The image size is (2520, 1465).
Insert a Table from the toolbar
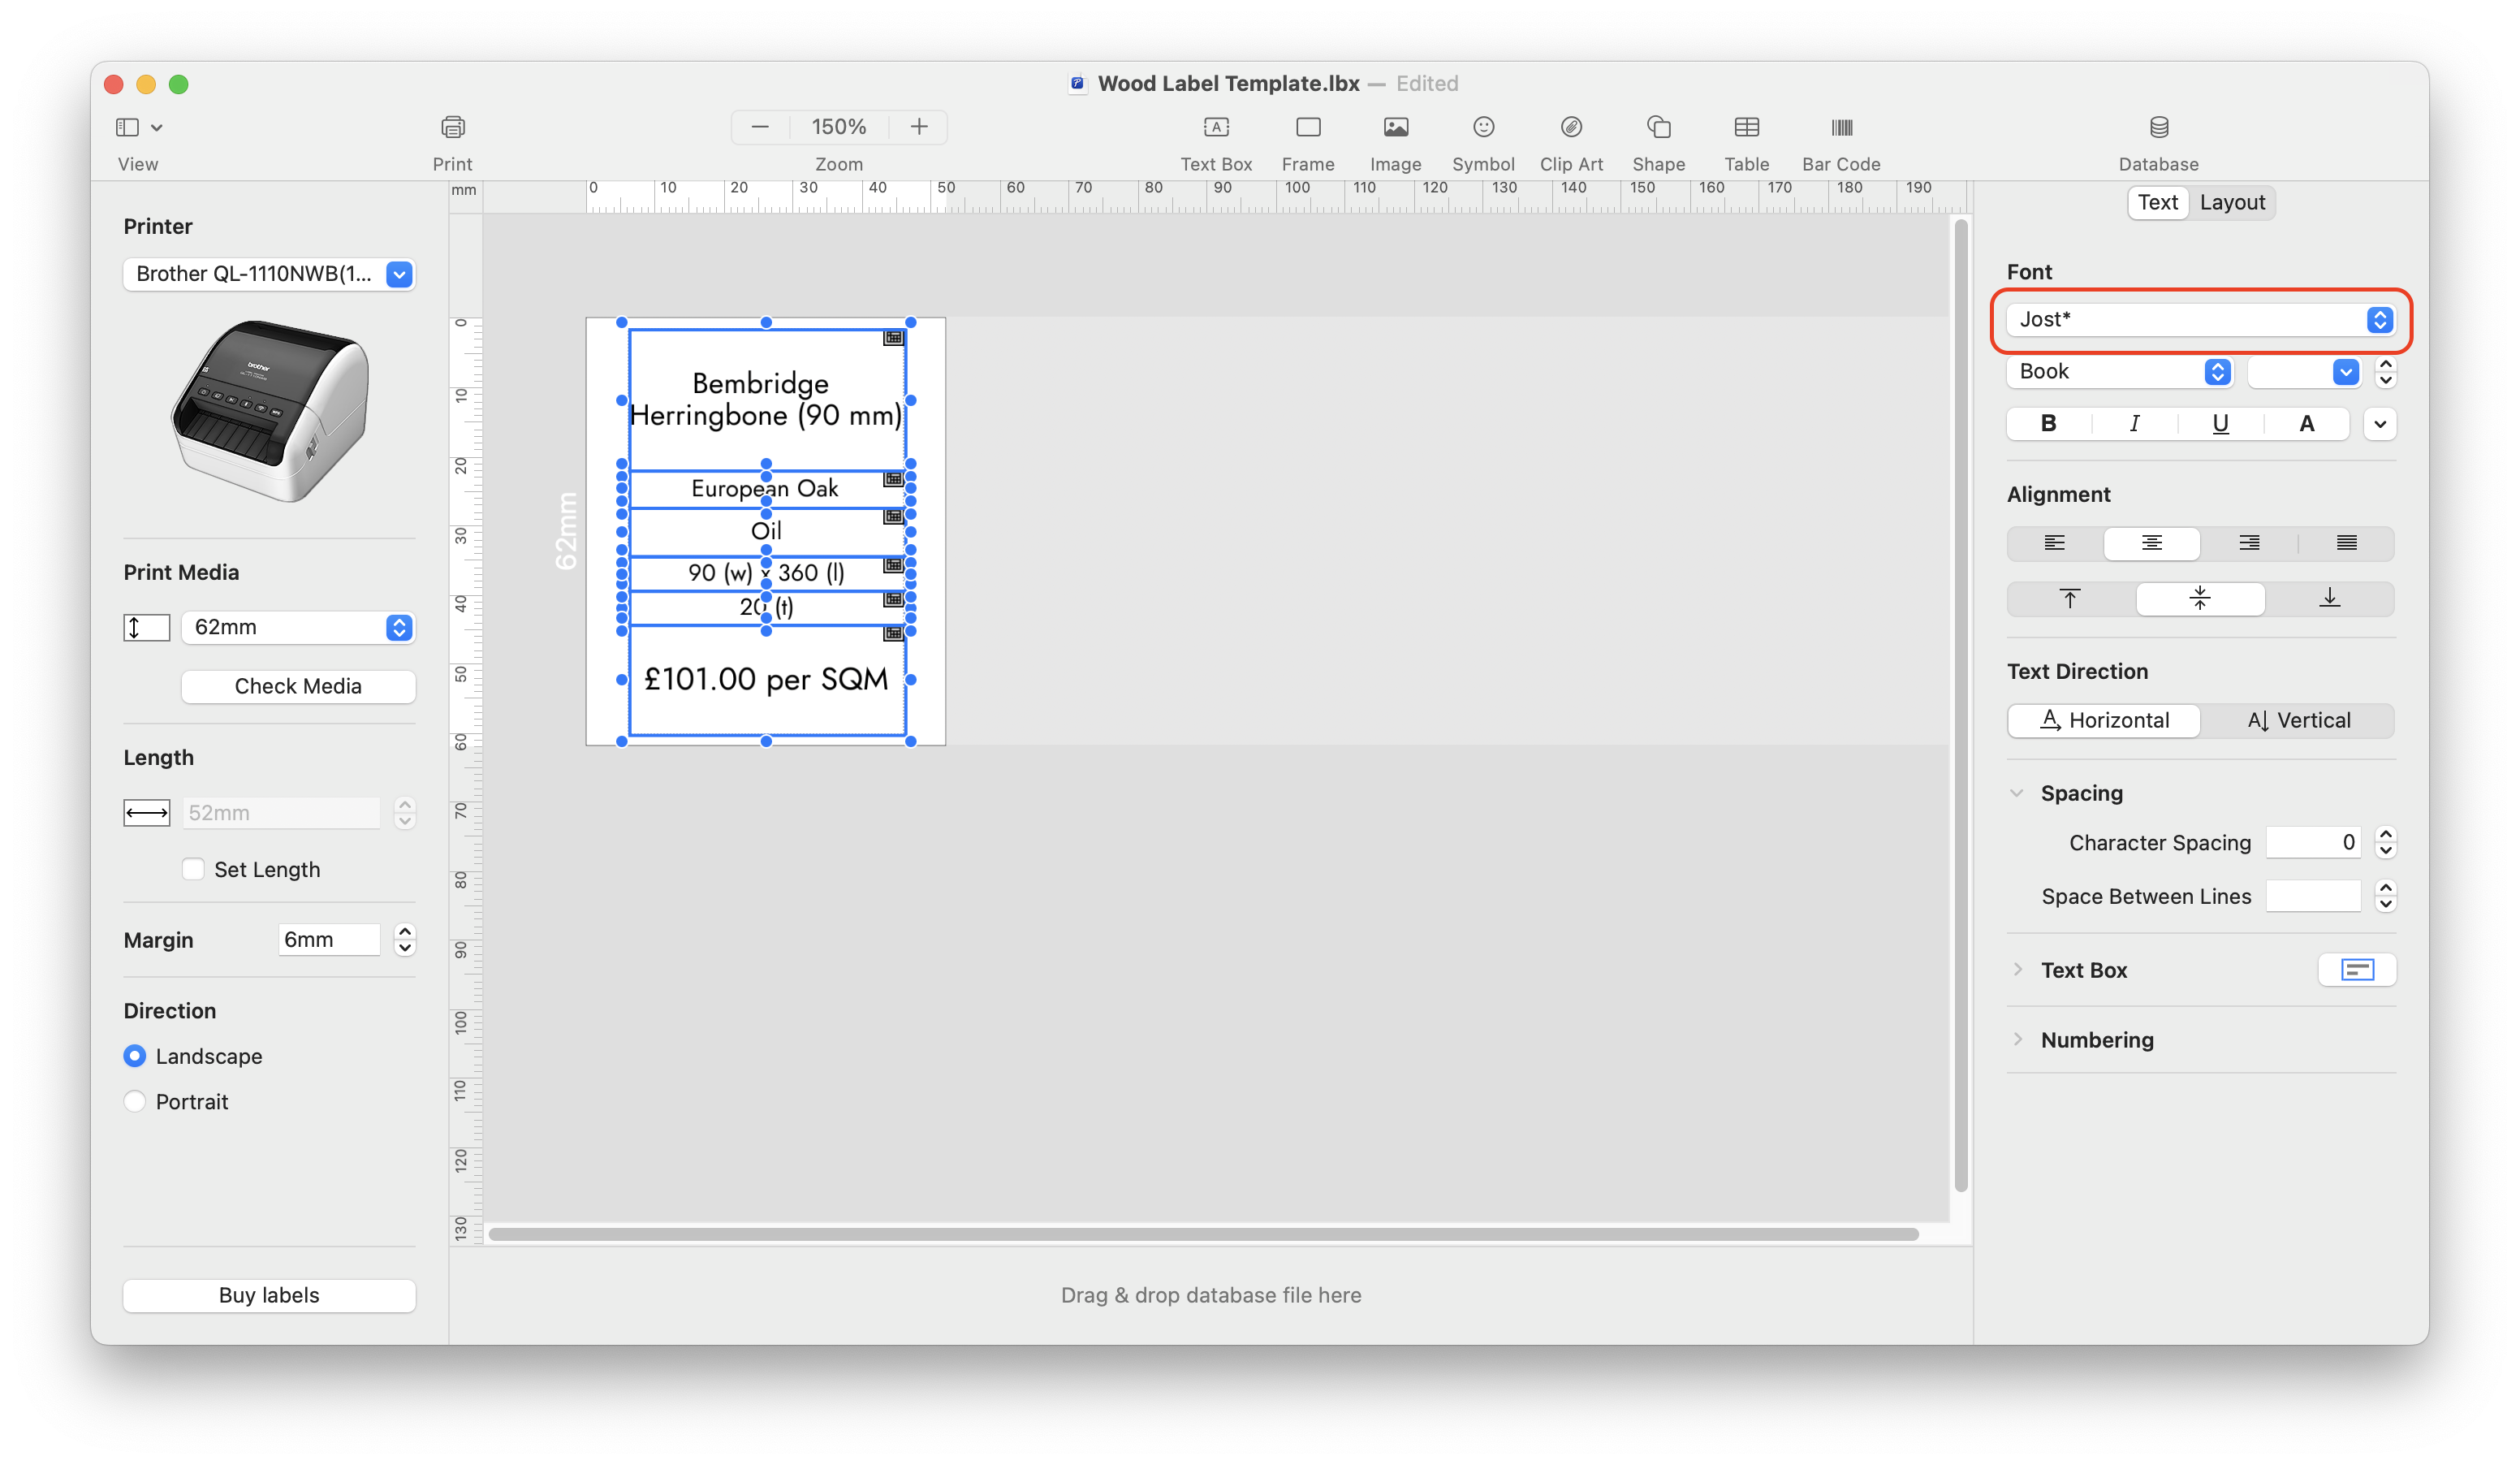click(1746, 127)
